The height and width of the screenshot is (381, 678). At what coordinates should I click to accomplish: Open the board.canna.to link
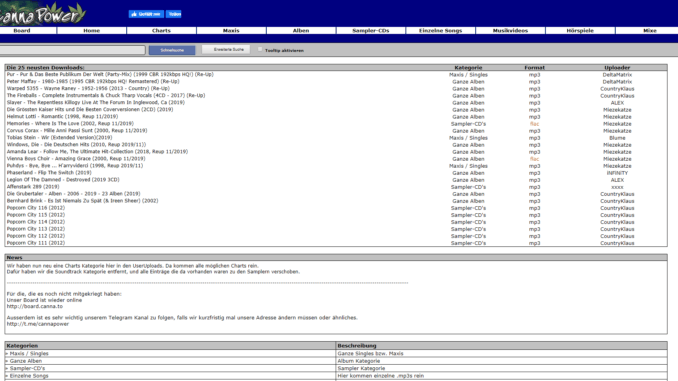(x=35, y=306)
